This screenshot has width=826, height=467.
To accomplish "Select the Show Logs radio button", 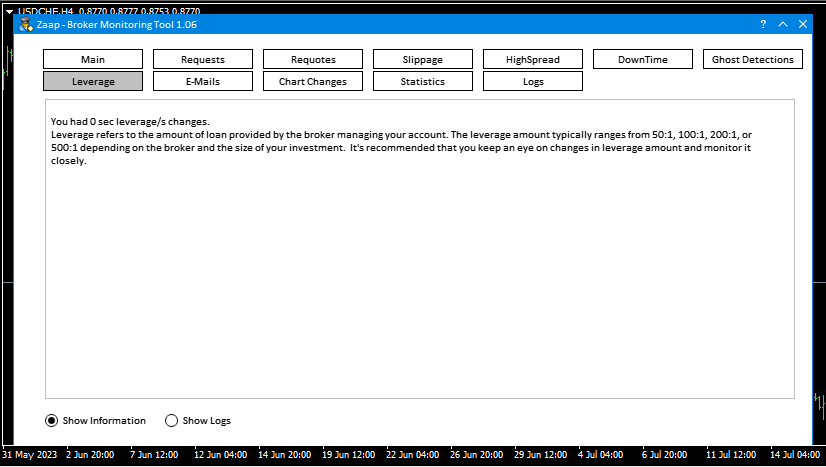I will coord(171,421).
